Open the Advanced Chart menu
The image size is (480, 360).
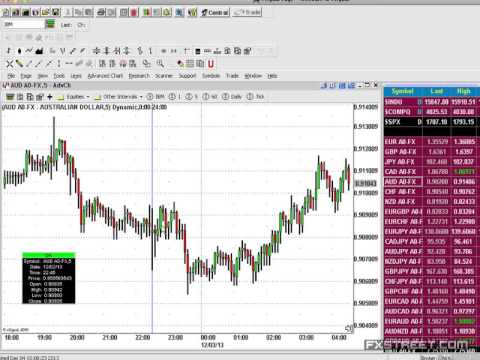[x=105, y=76]
